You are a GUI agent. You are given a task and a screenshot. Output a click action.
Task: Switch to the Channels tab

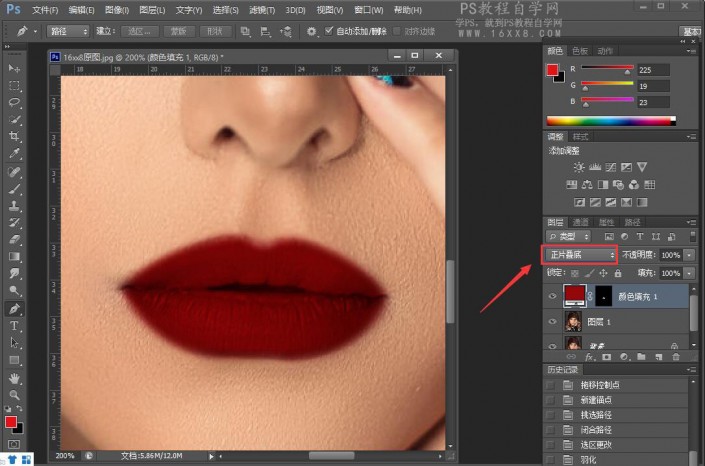coord(580,222)
